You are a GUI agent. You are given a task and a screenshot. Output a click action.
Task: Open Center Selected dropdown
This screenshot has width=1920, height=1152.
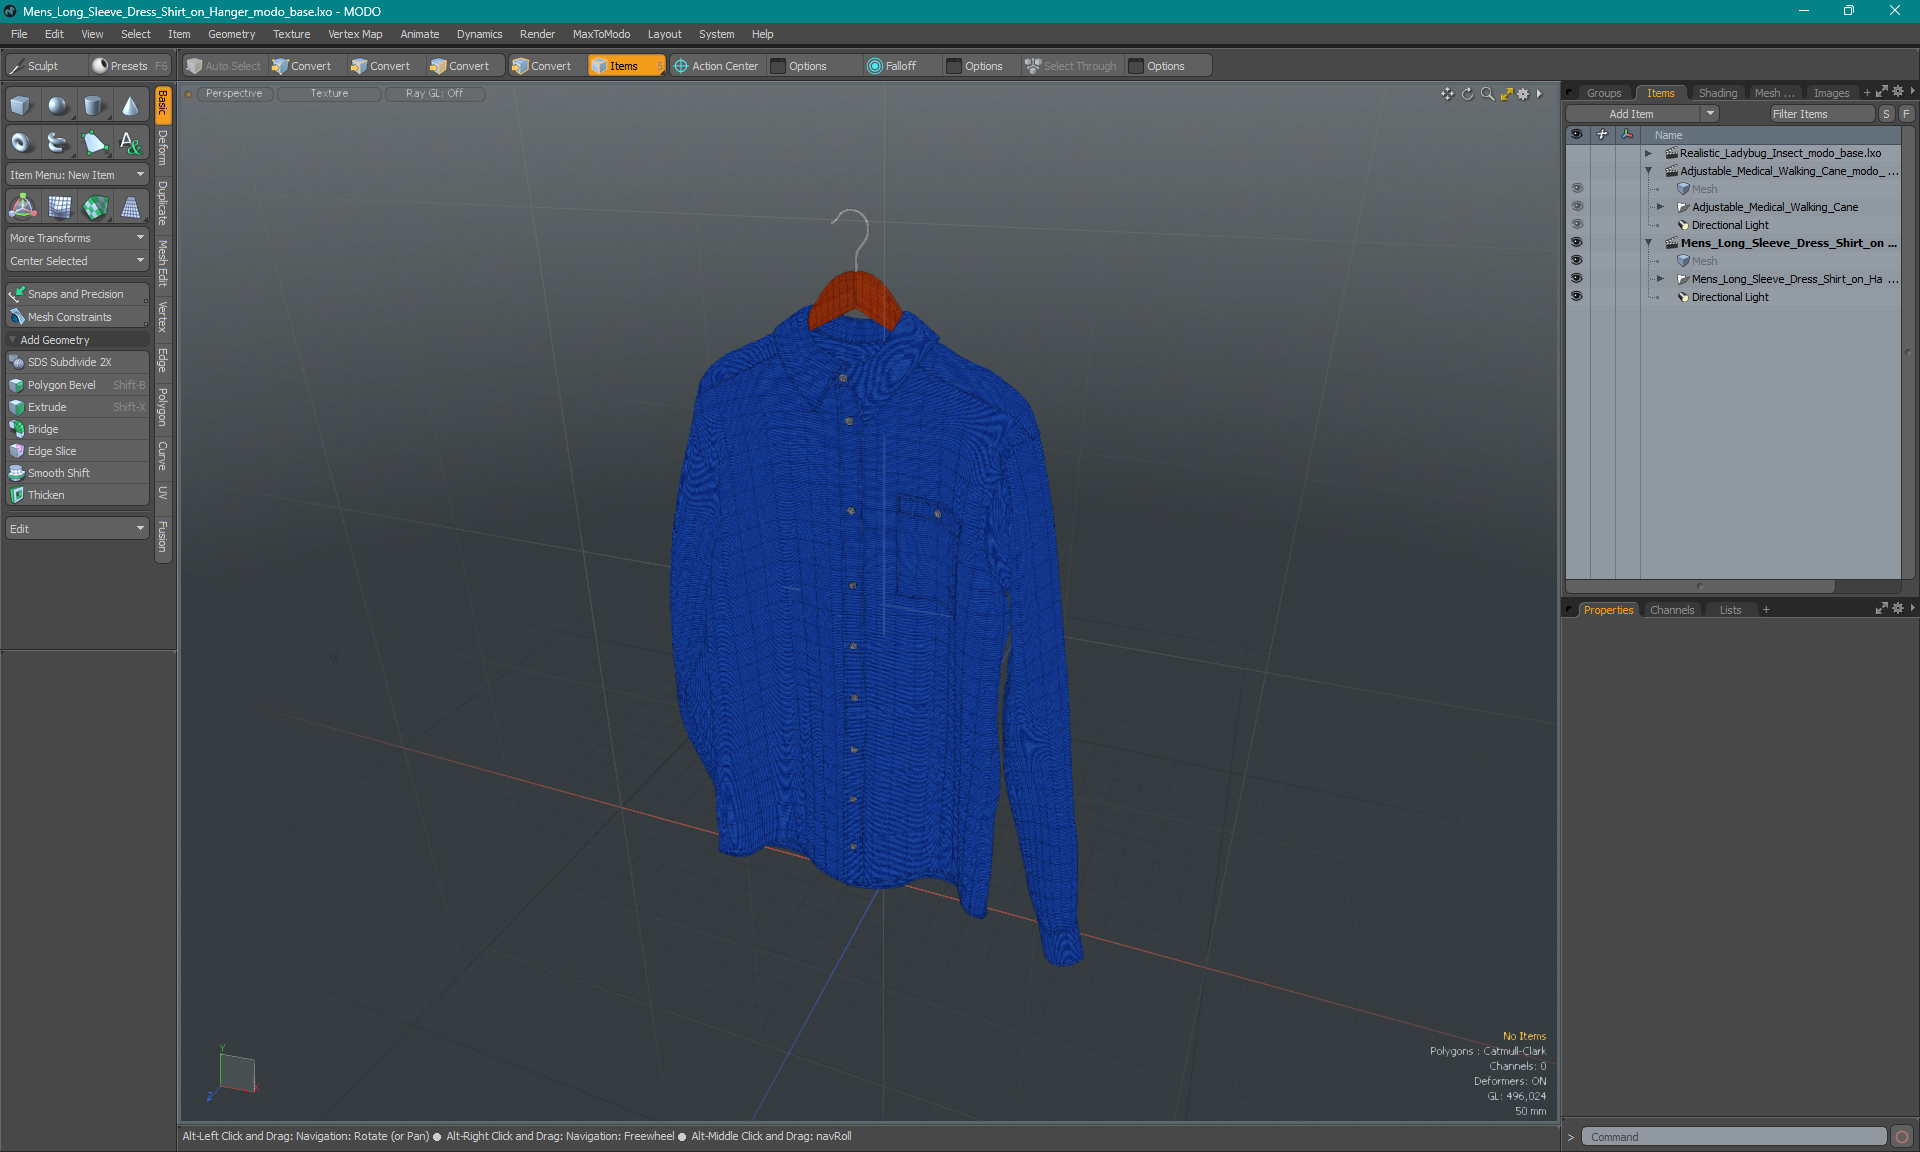point(78,261)
